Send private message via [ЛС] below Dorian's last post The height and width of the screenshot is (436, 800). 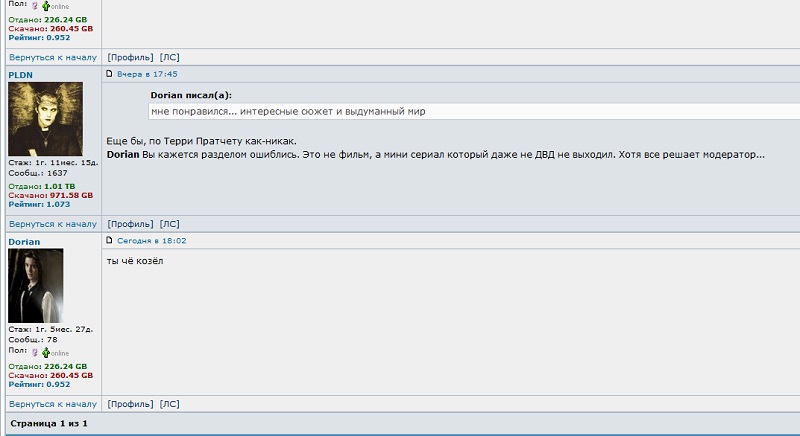170,404
